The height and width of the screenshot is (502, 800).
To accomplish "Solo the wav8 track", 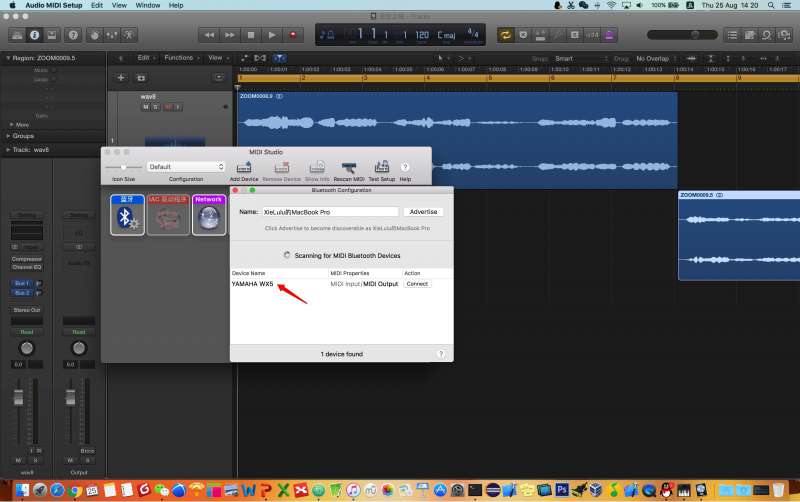I will pyautogui.click(x=156, y=106).
